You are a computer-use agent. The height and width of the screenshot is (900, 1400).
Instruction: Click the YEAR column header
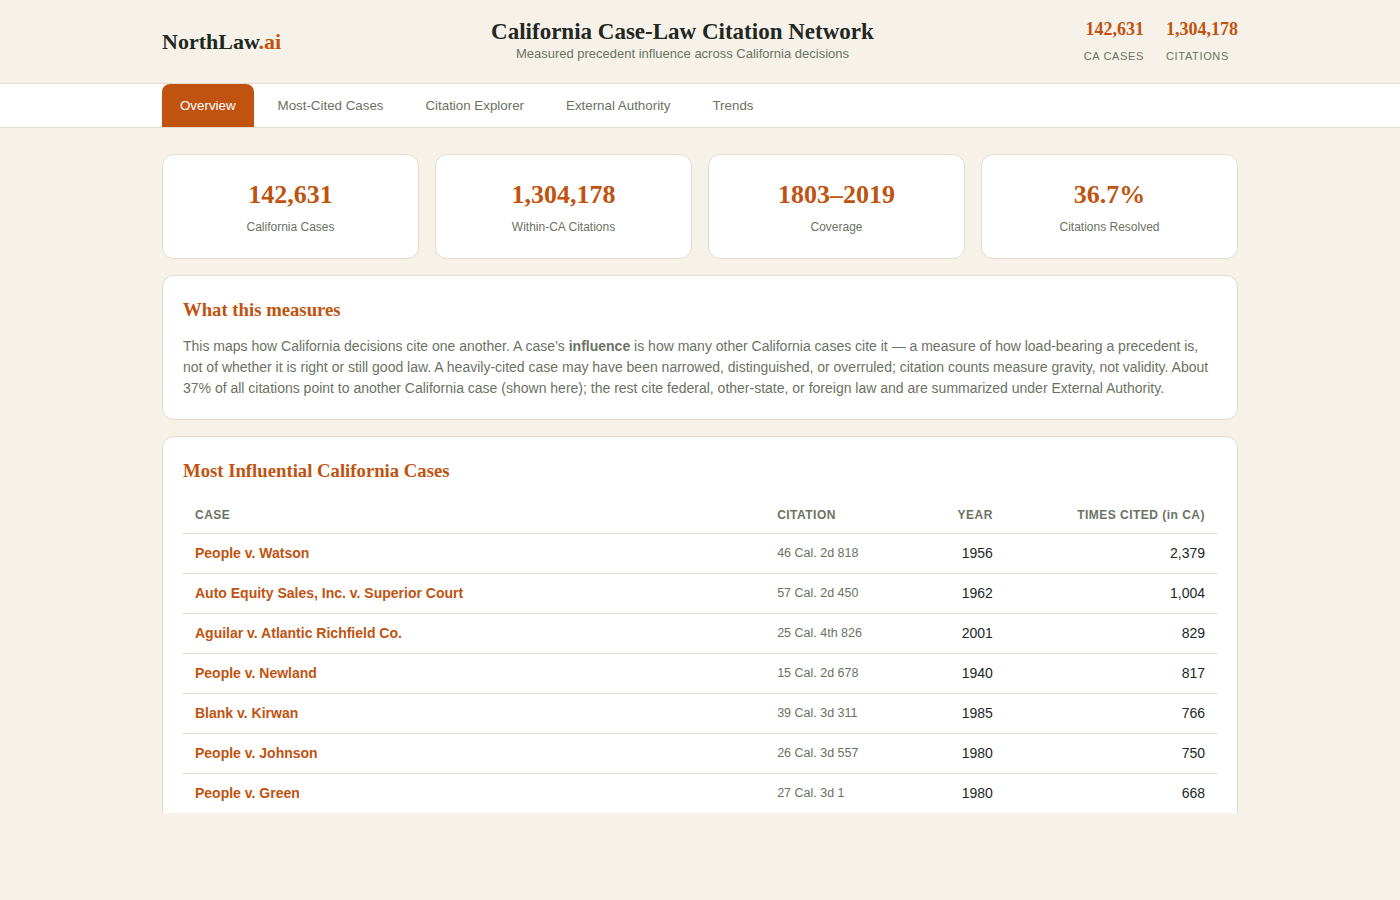(x=975, y=515)
